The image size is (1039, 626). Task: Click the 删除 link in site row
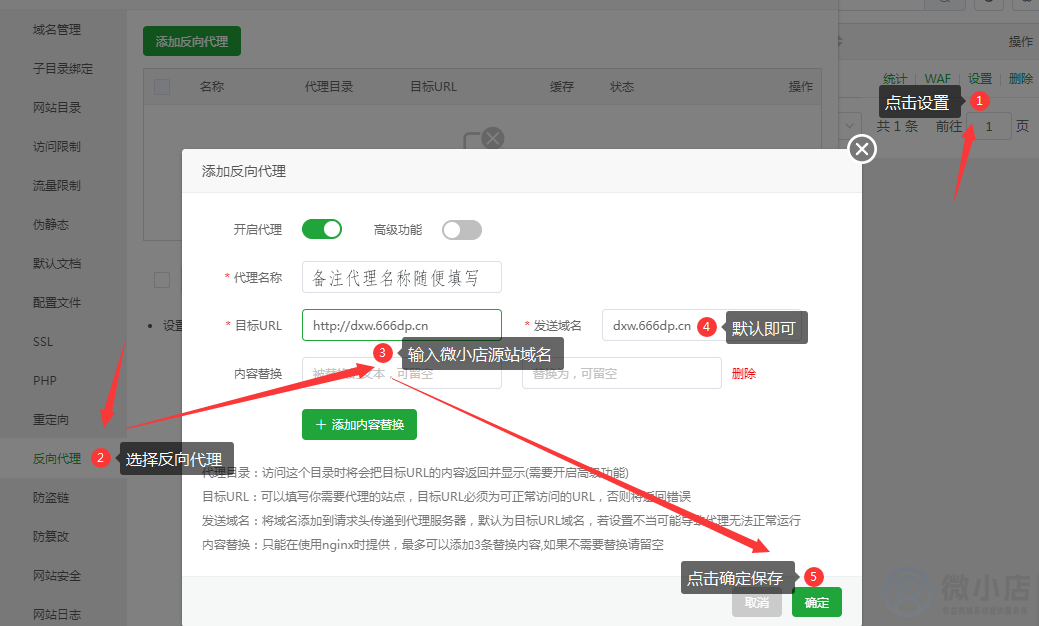1020,79
